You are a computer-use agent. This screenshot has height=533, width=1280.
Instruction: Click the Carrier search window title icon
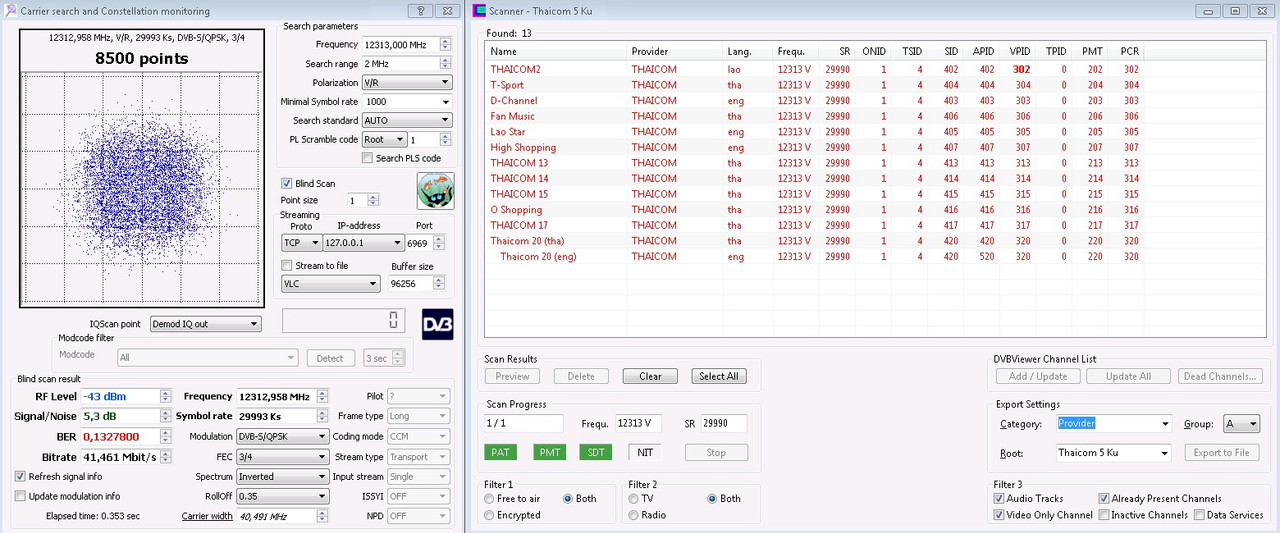click(x=11, y=11)
